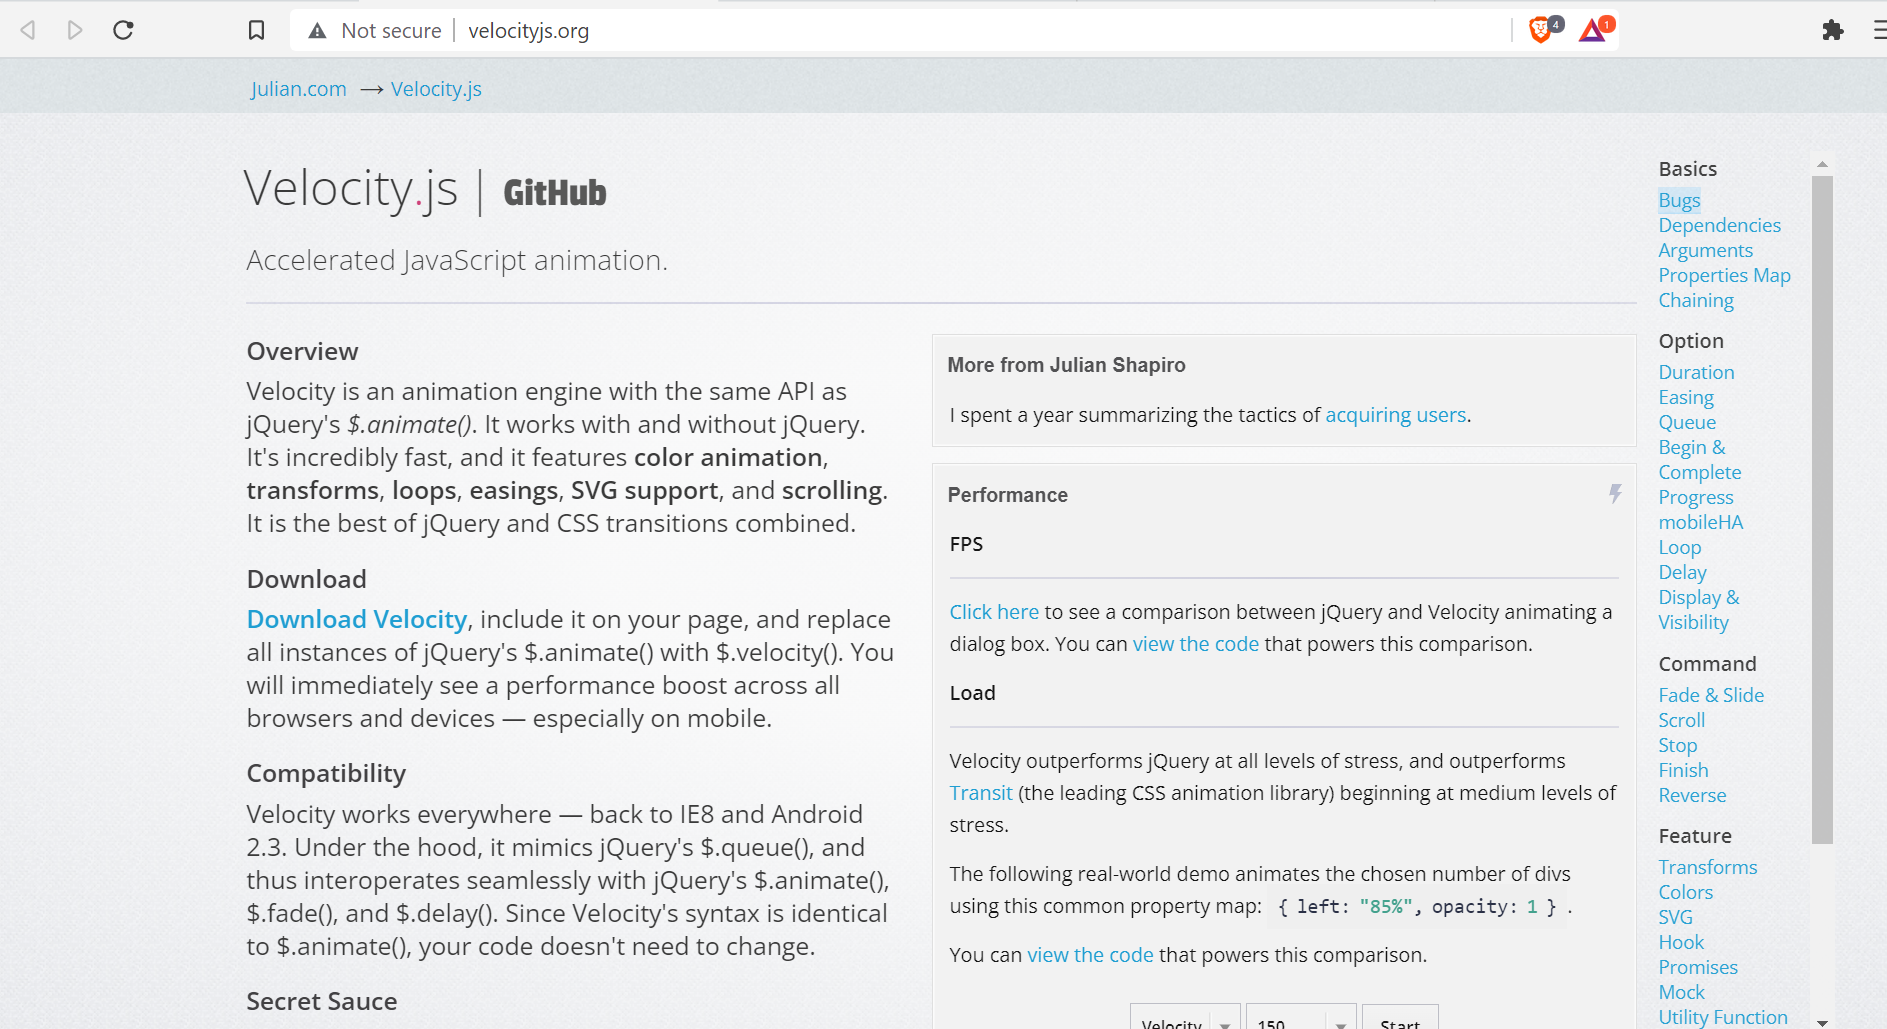Open the extensions puzzle piece icon
1887x1029 pixels.
click(1832, 30)
